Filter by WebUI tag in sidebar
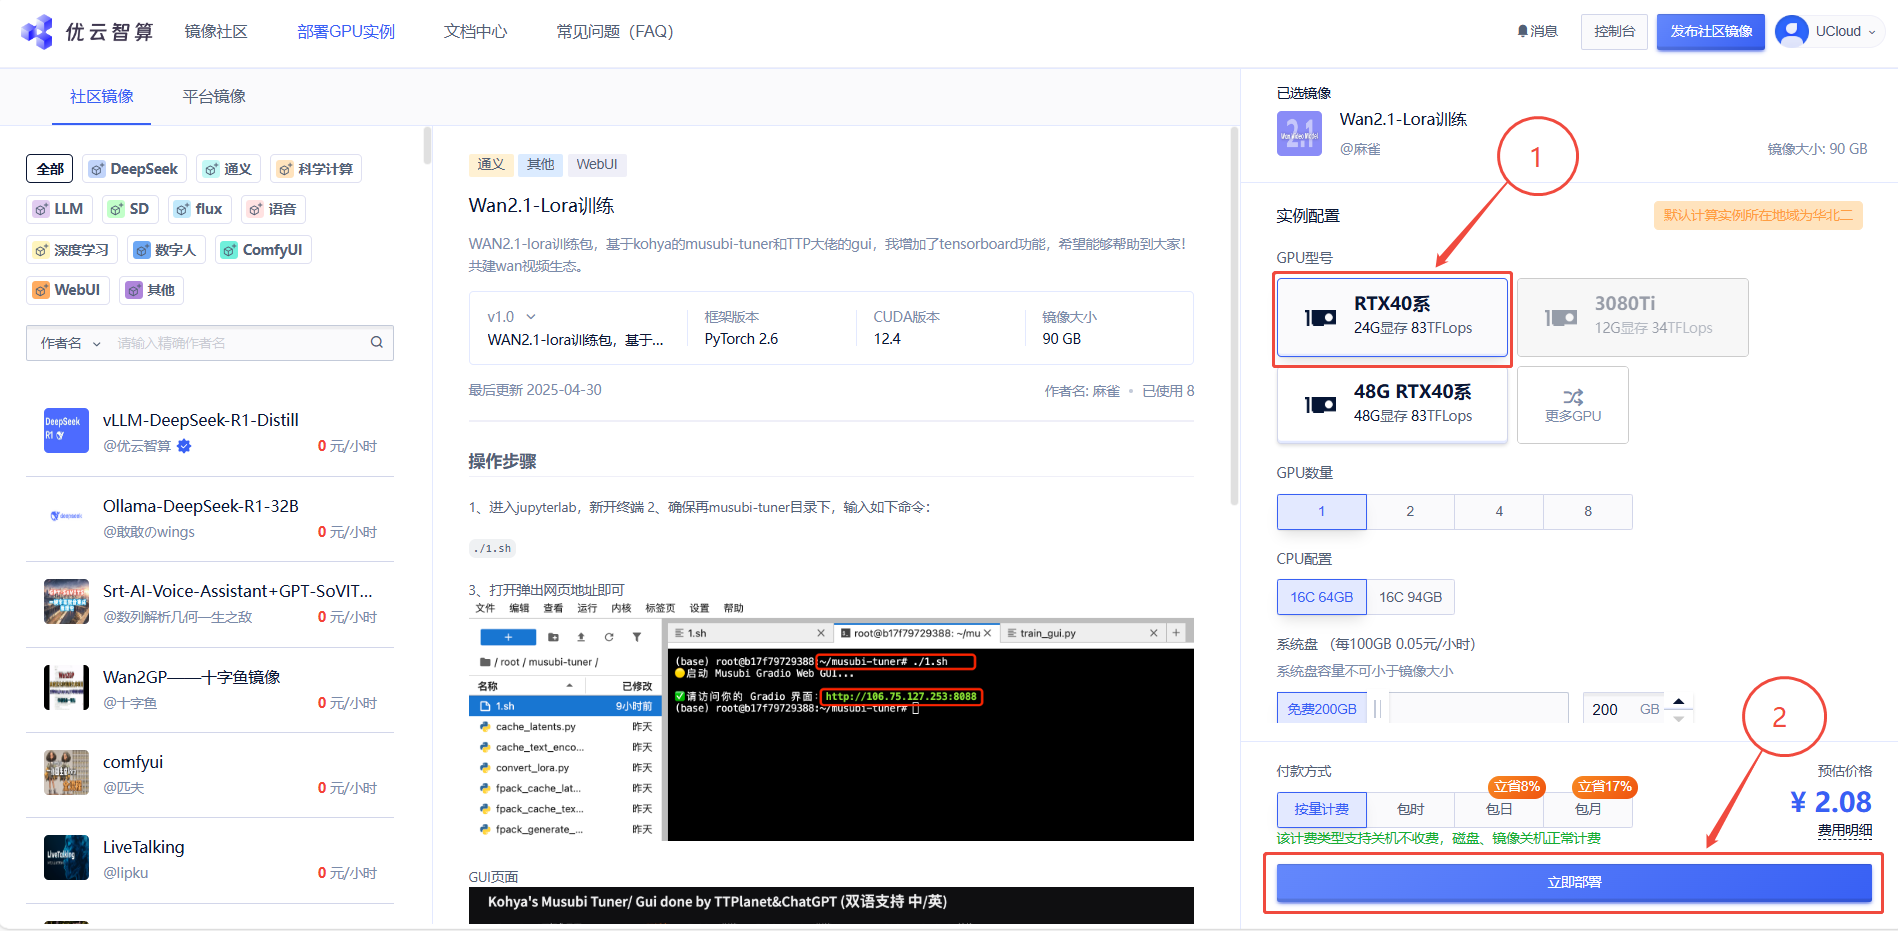 tap(68, 290)
